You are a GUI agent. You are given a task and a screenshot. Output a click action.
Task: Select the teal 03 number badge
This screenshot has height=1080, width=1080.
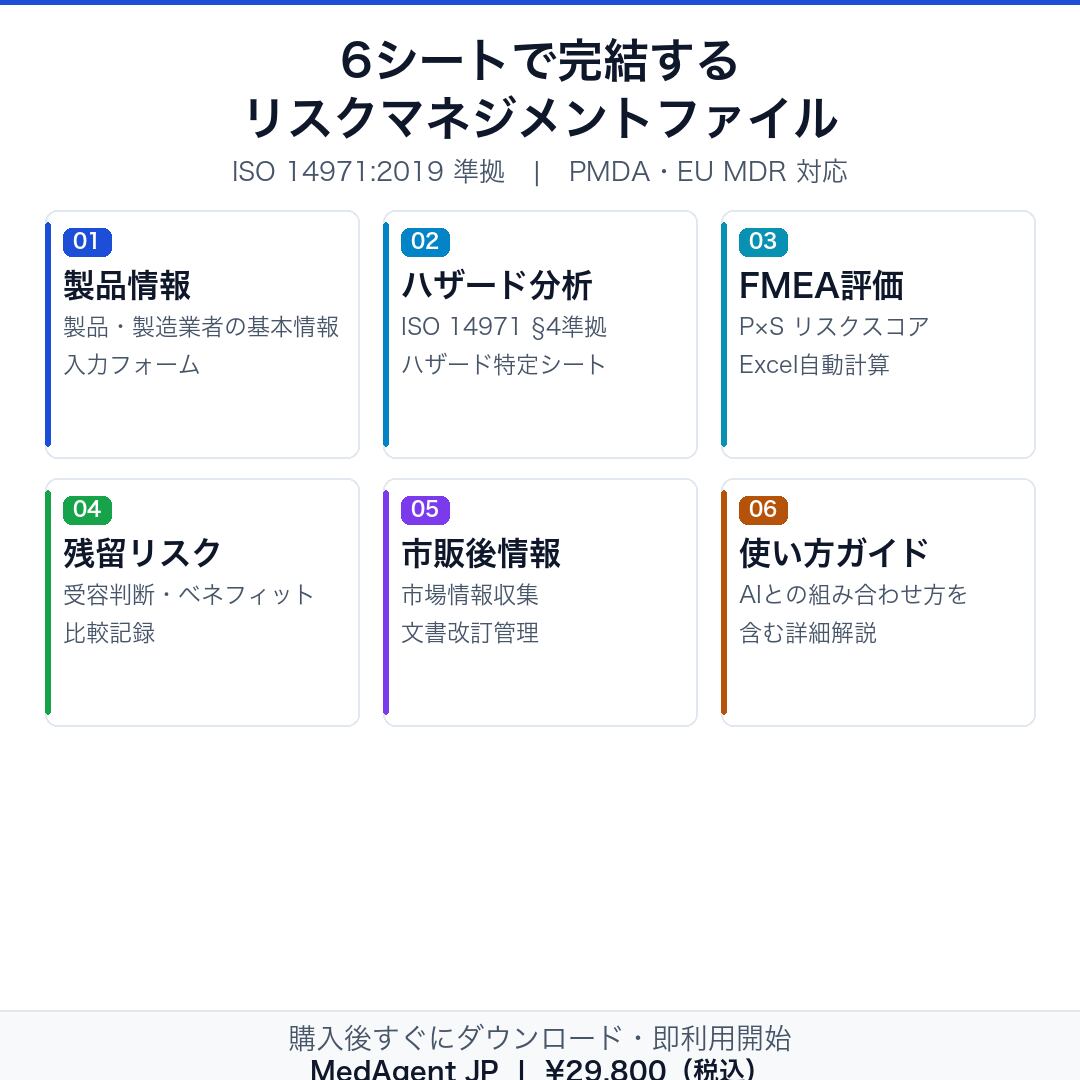coord(763,241)
